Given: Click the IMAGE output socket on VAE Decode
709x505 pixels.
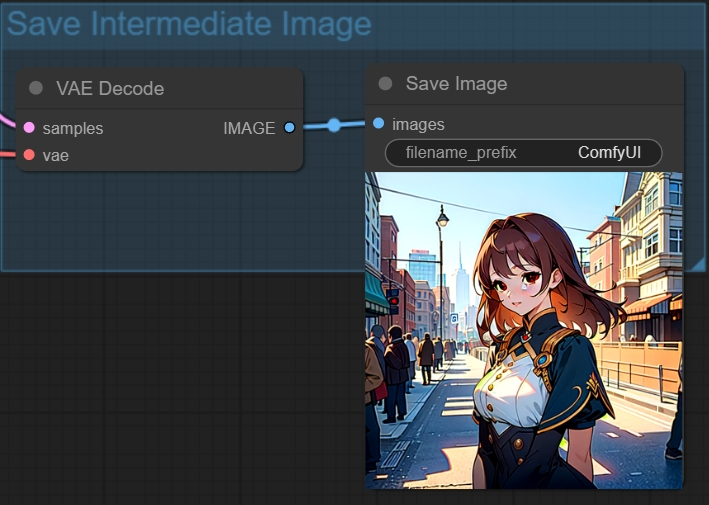Looking at the screenshot, I should click(289, 128).
